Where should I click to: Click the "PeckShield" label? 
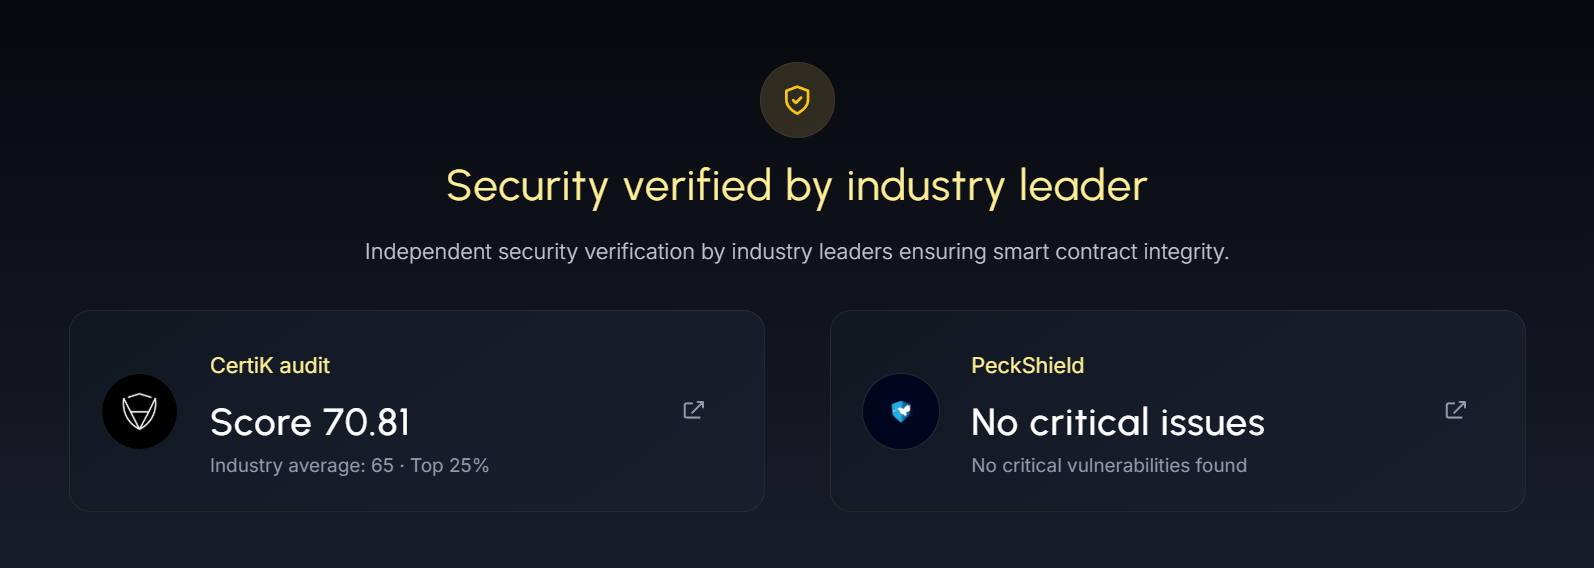tap(1027, 366)
